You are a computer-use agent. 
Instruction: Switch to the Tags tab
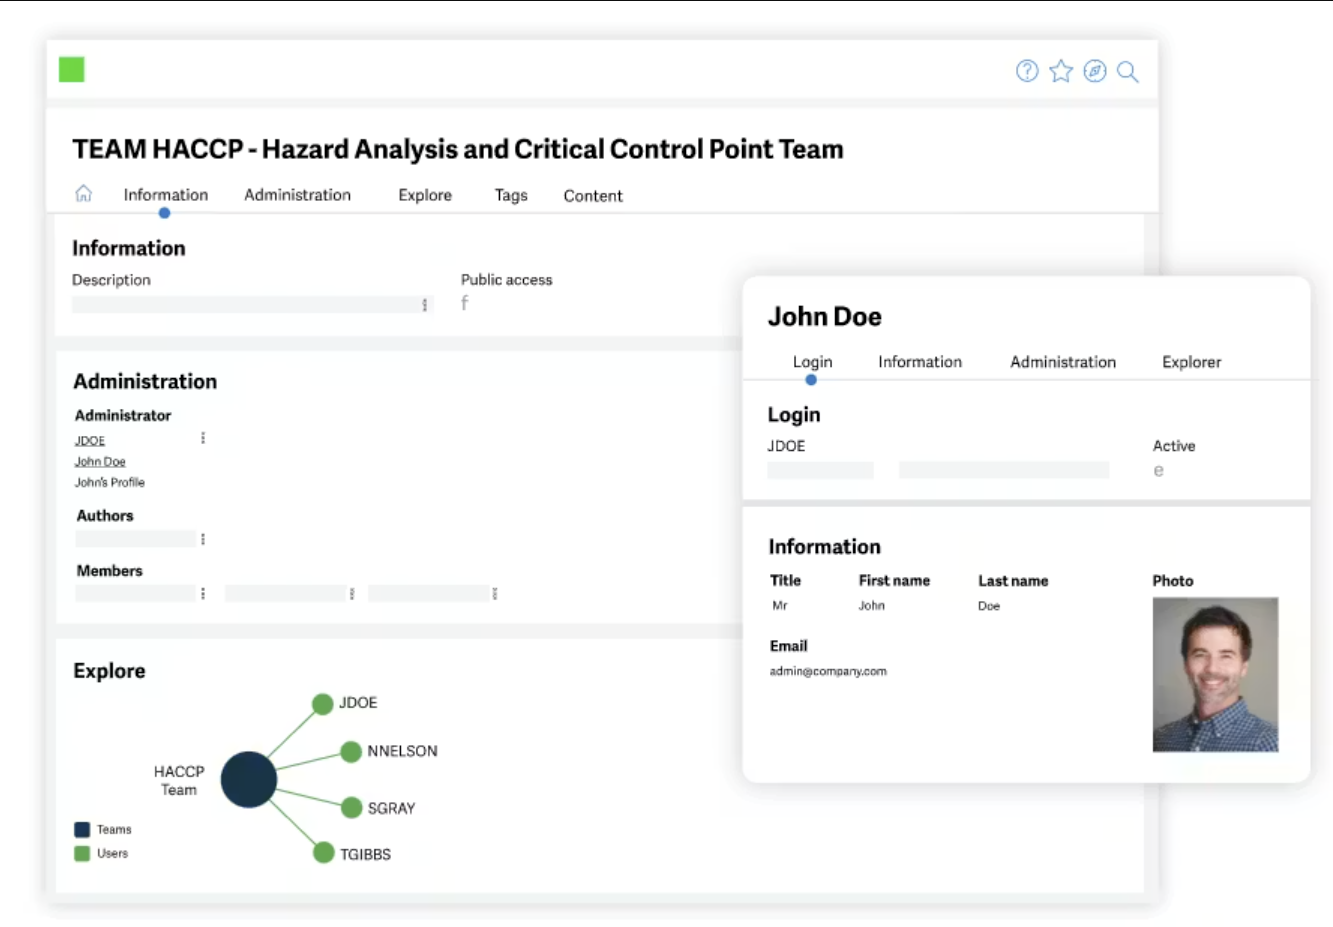(511, 195)
